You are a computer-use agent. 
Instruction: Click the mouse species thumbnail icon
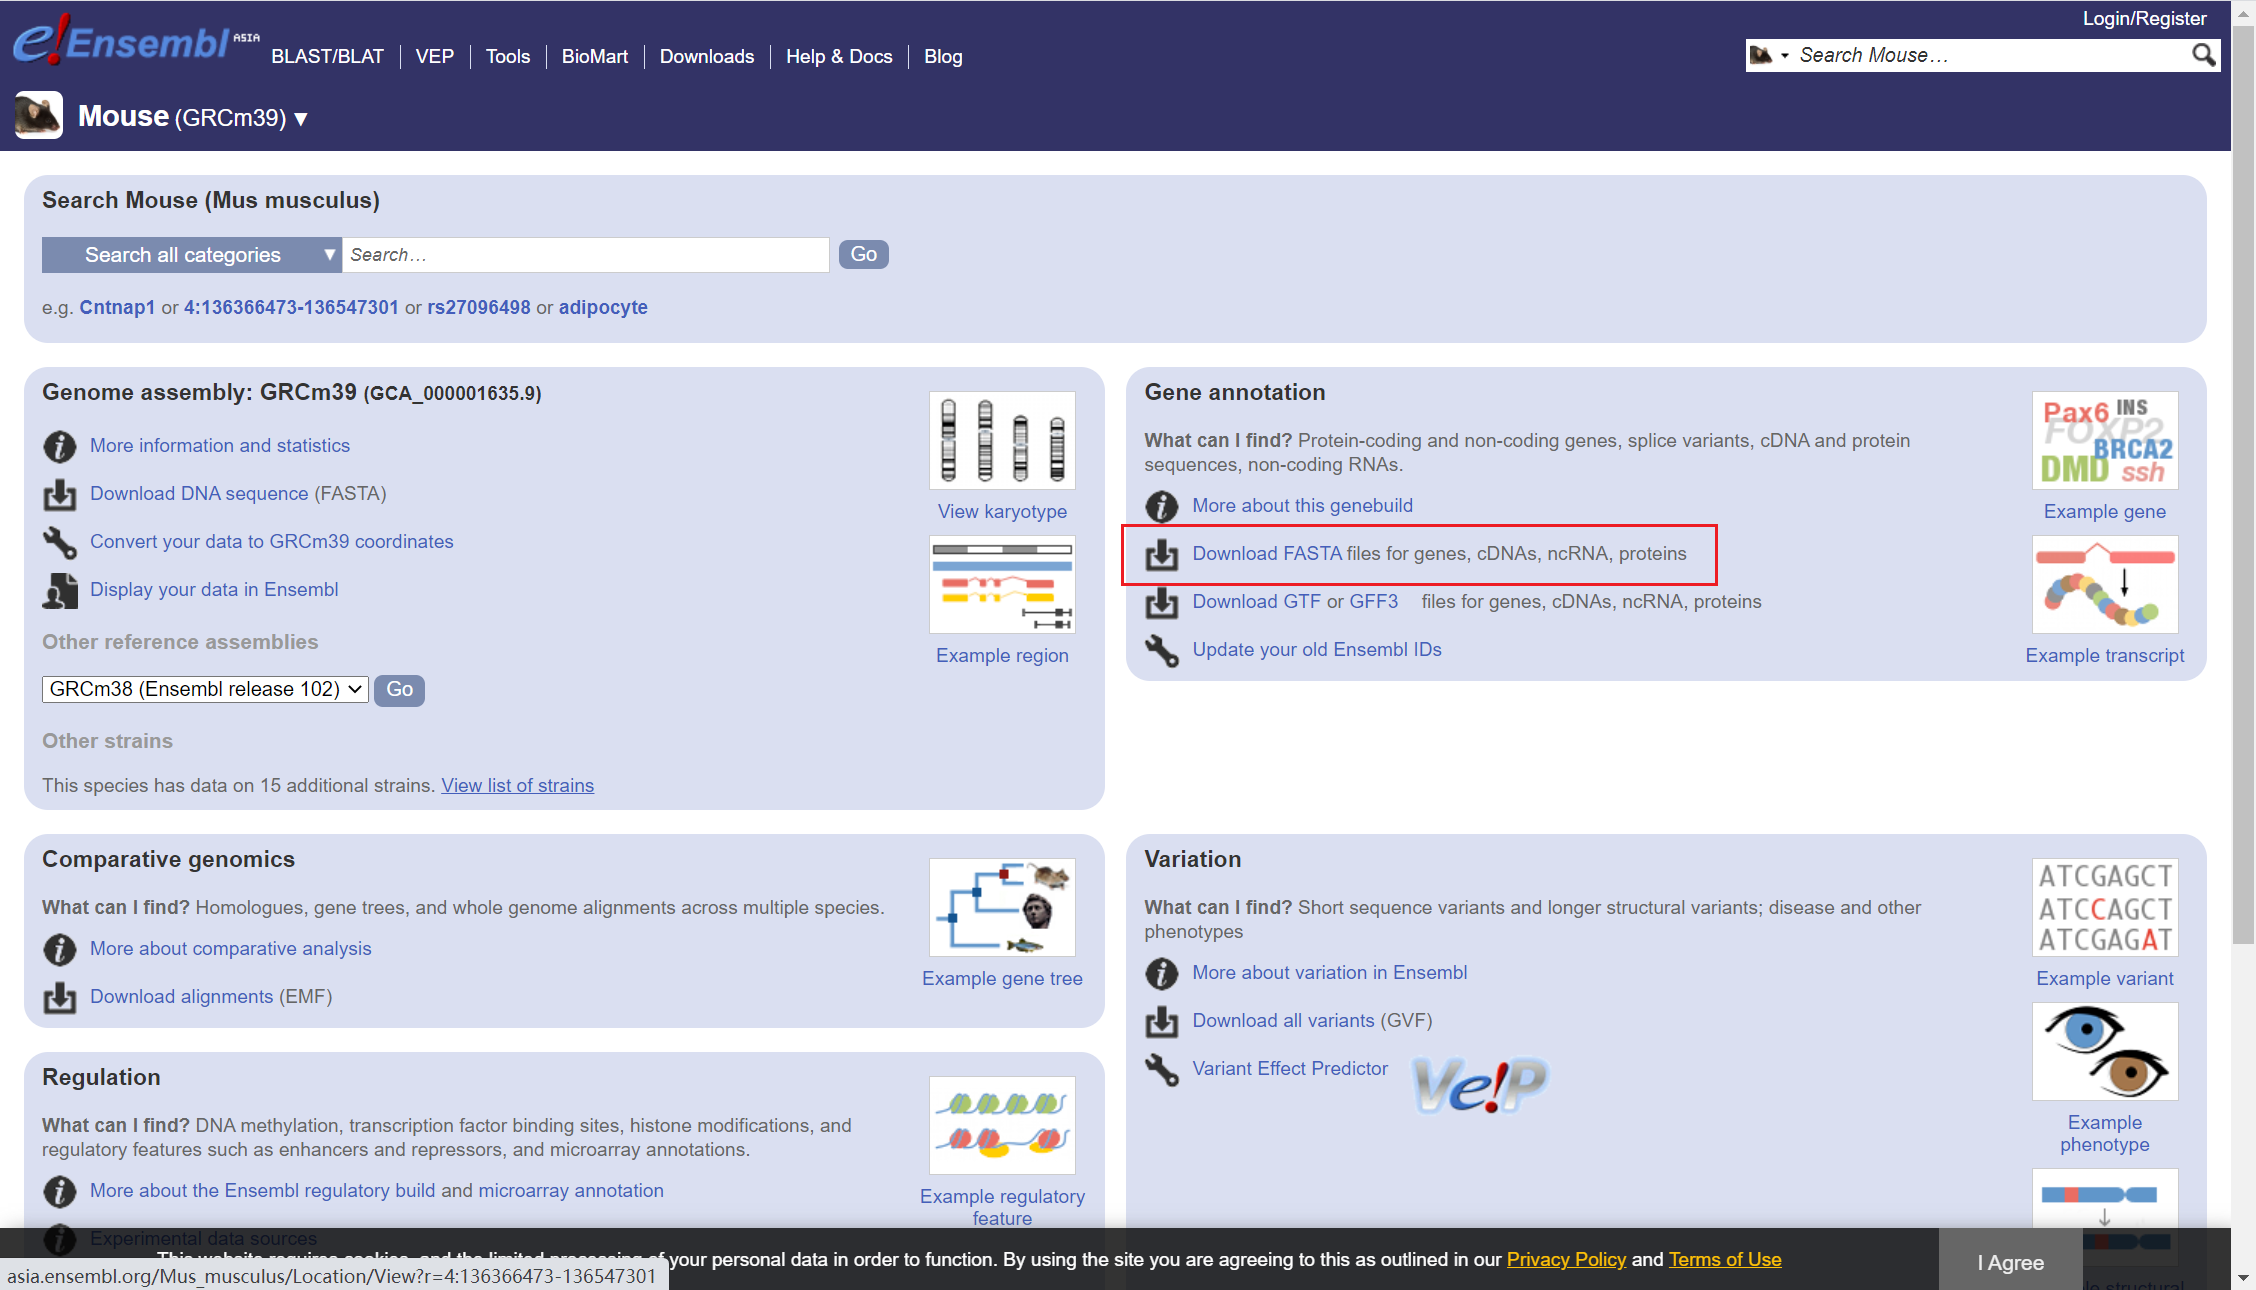click(39, 115)
